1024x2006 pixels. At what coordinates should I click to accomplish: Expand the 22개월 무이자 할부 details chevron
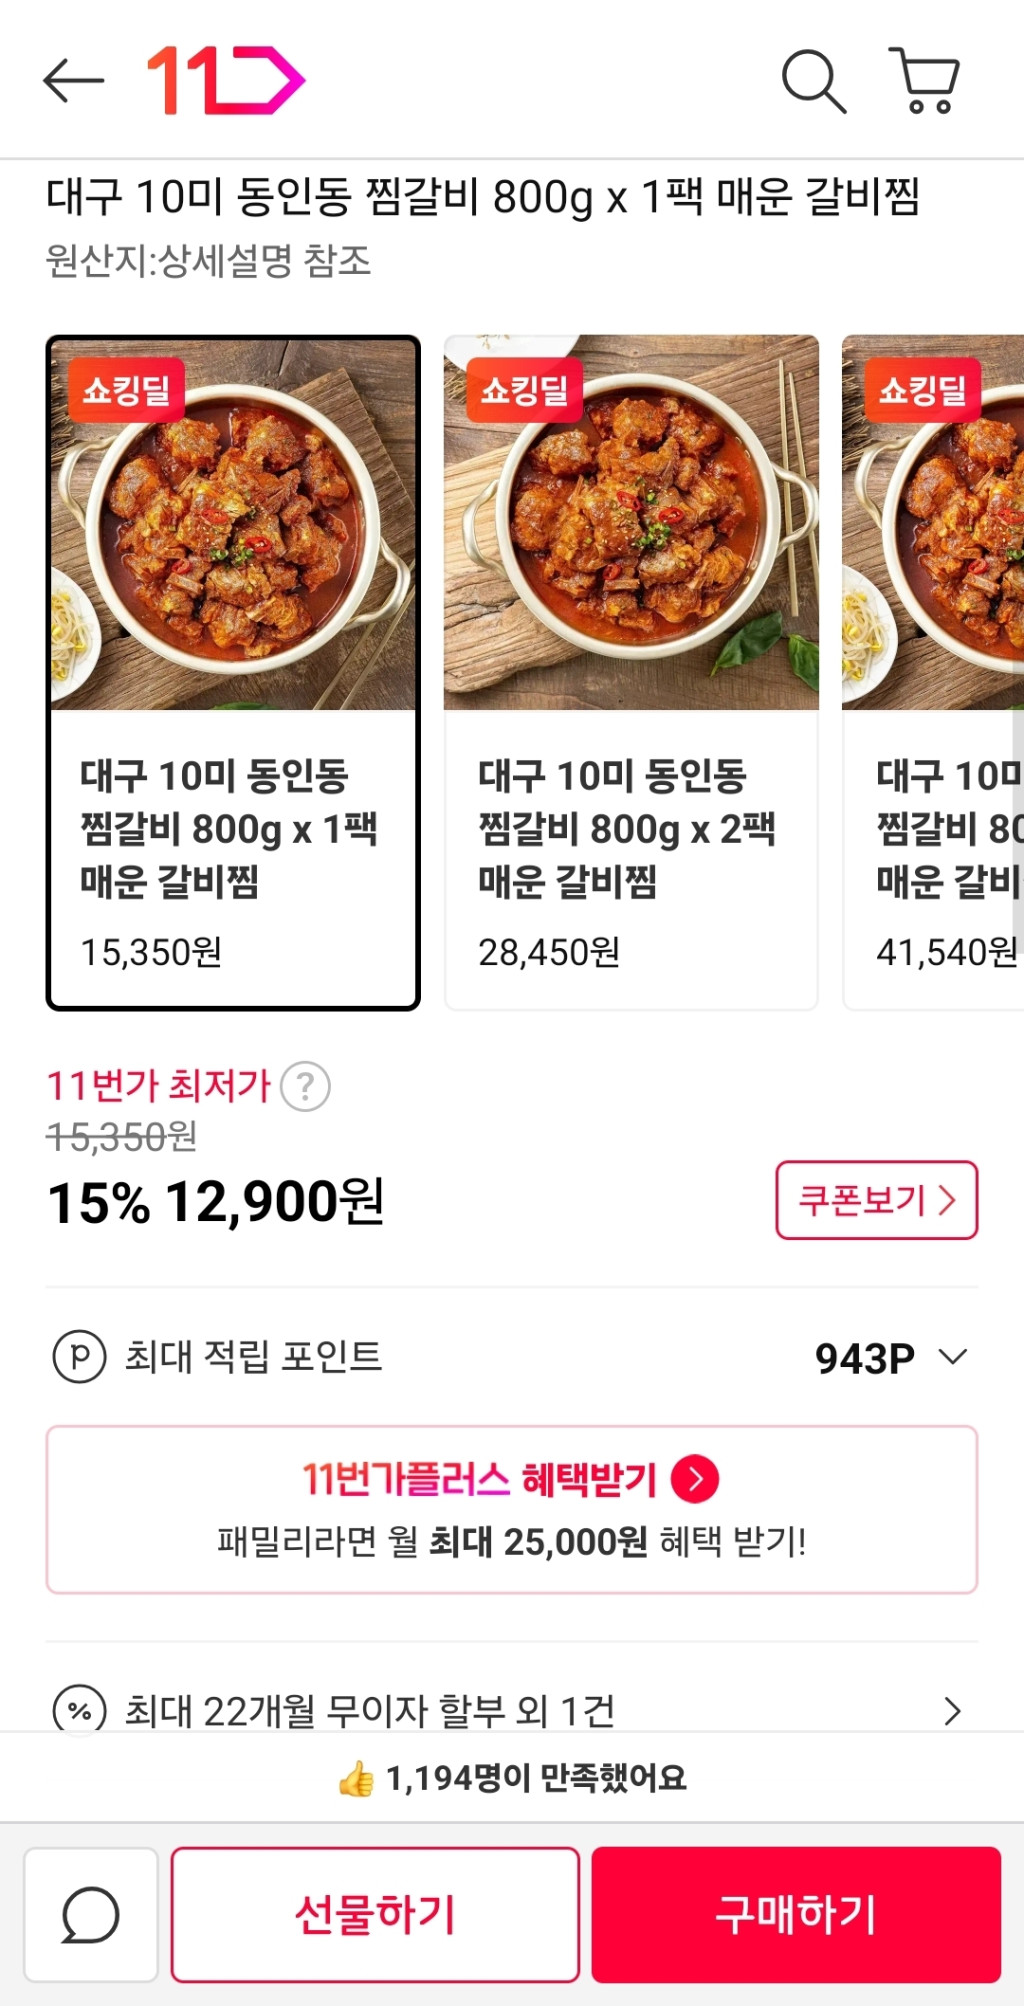pos(952,1711)
